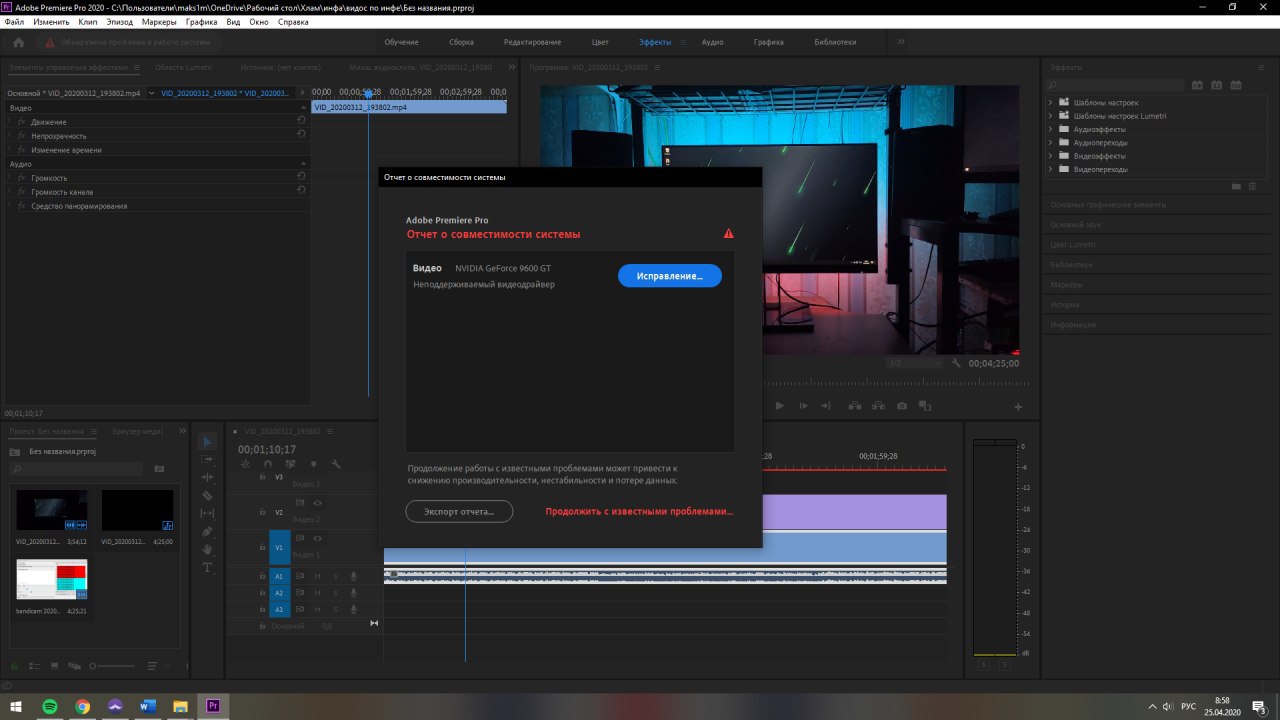Select the Type tool
This screenshot has width=1280, height=720.
[x=207, y=567]
